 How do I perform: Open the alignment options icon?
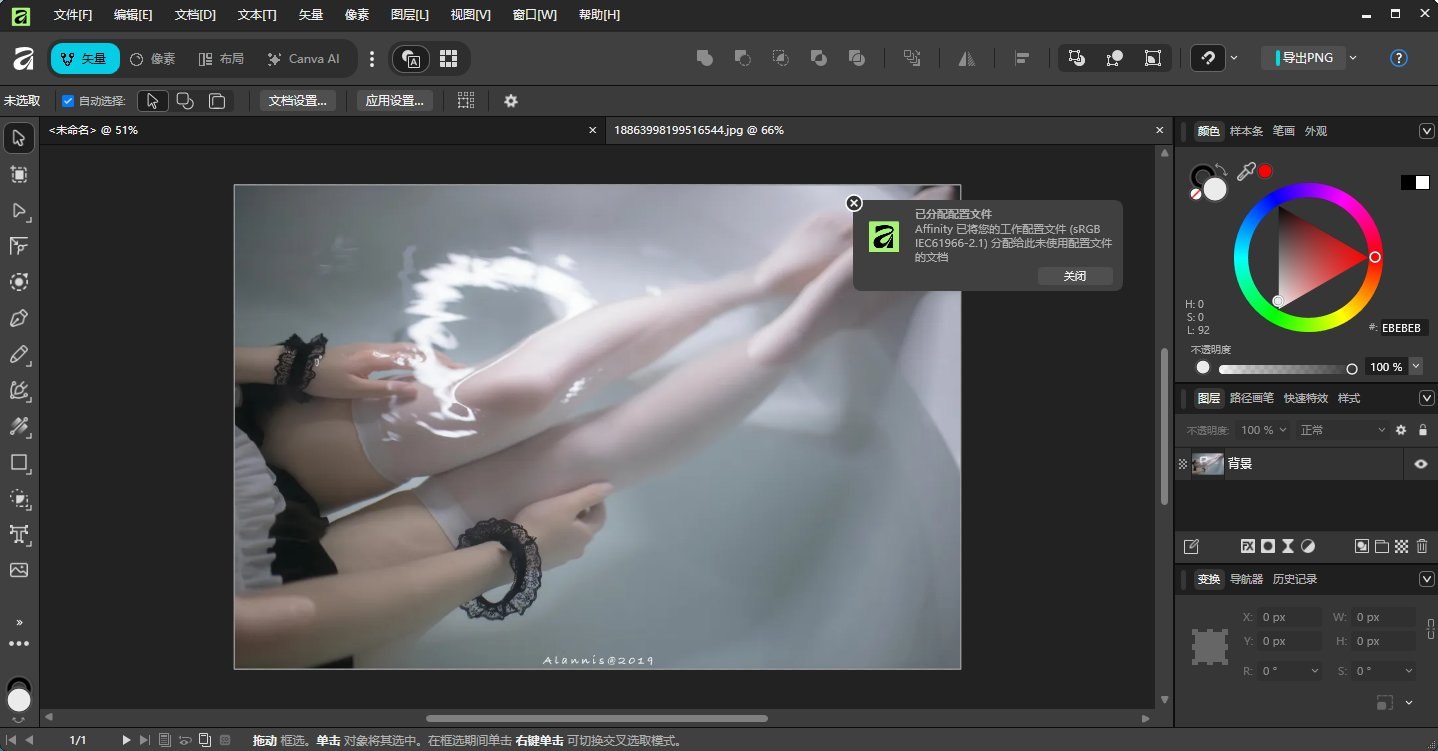click(1022, 59)
